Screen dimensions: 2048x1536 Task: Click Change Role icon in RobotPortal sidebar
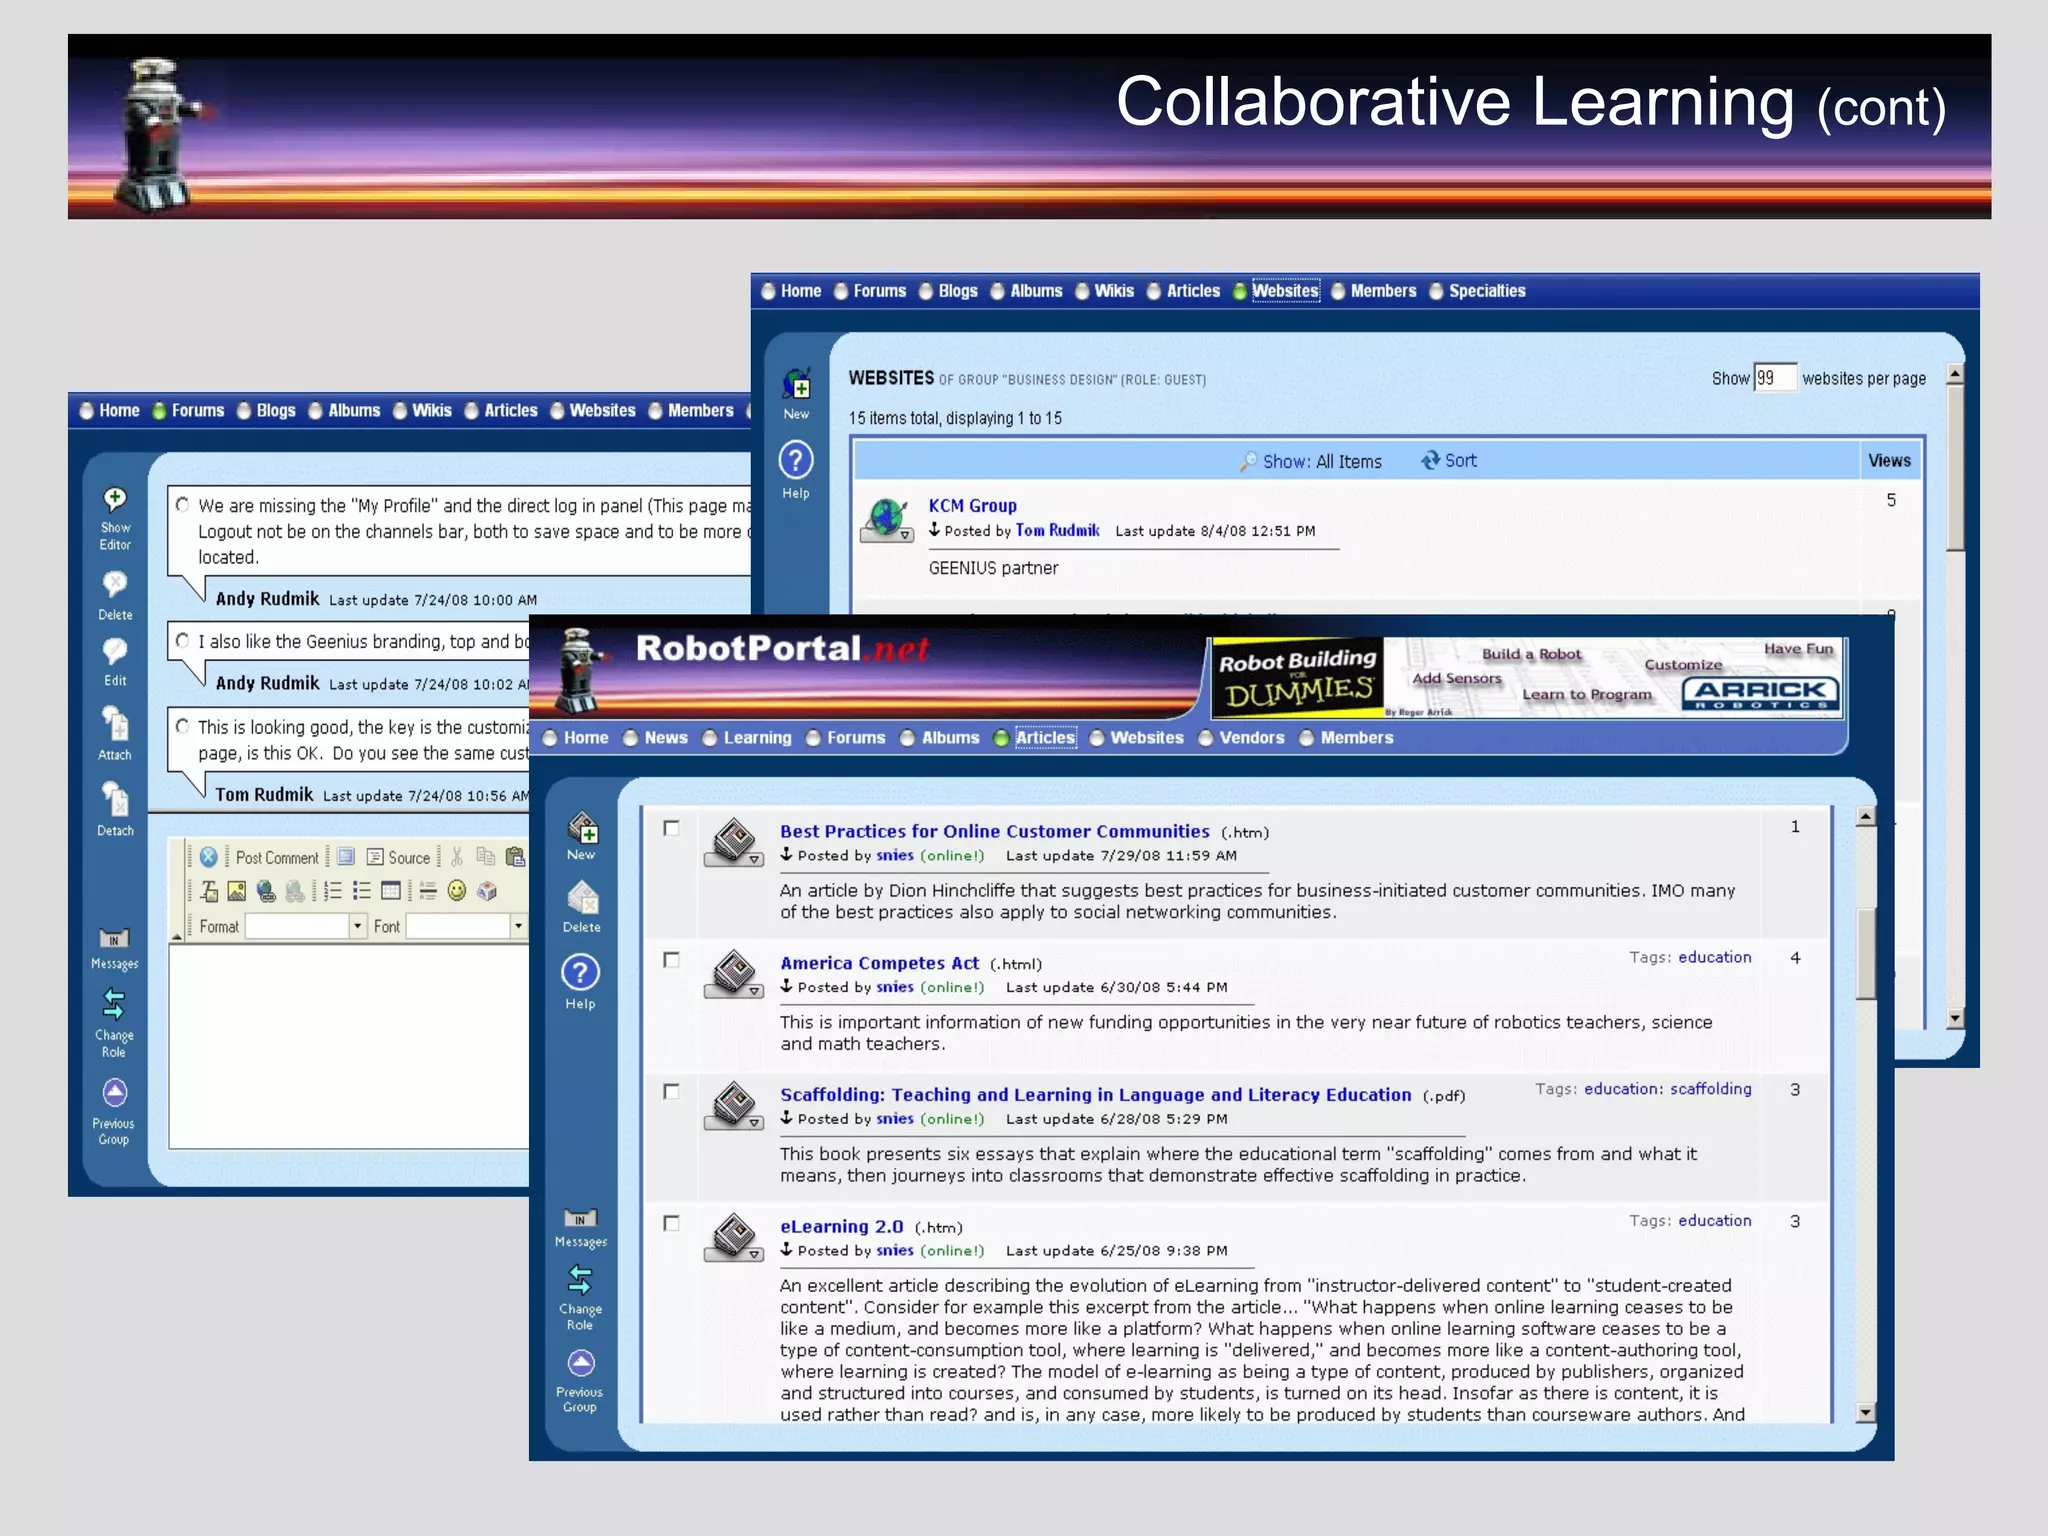580,1280
